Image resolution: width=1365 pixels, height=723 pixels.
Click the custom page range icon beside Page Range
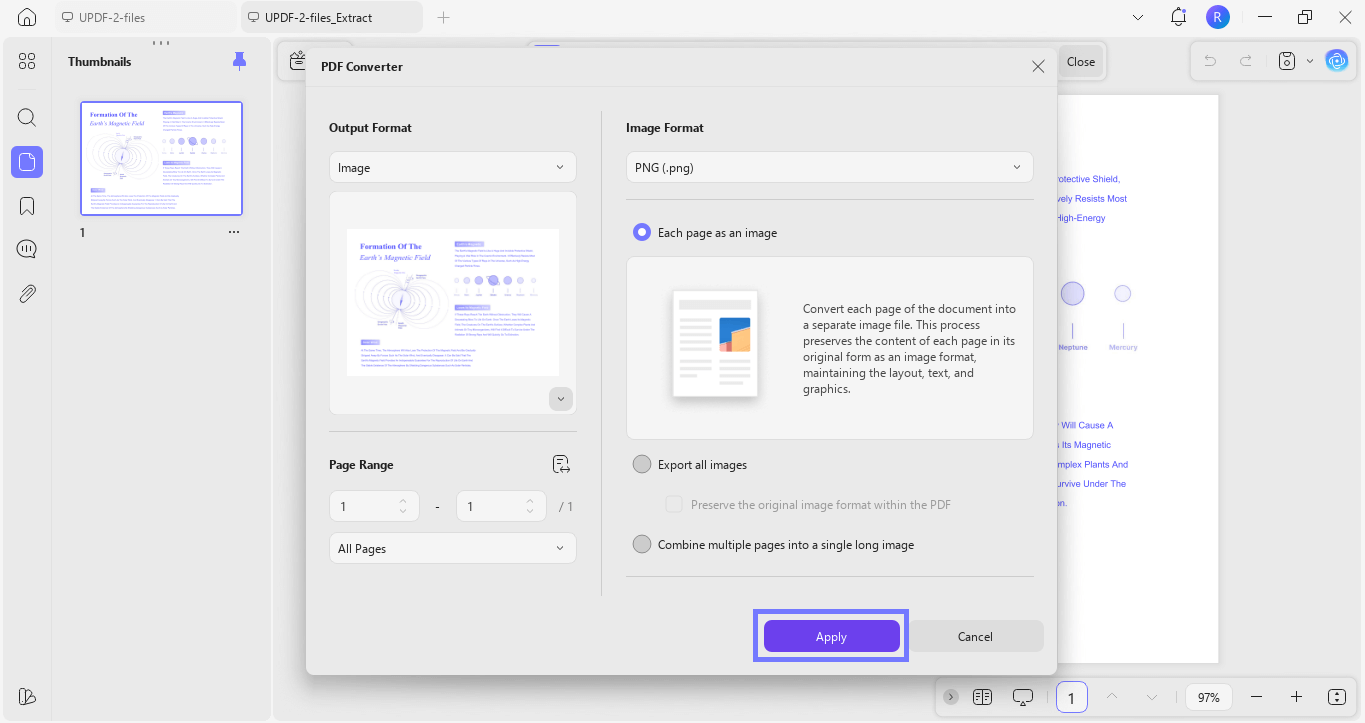(561, 464)
